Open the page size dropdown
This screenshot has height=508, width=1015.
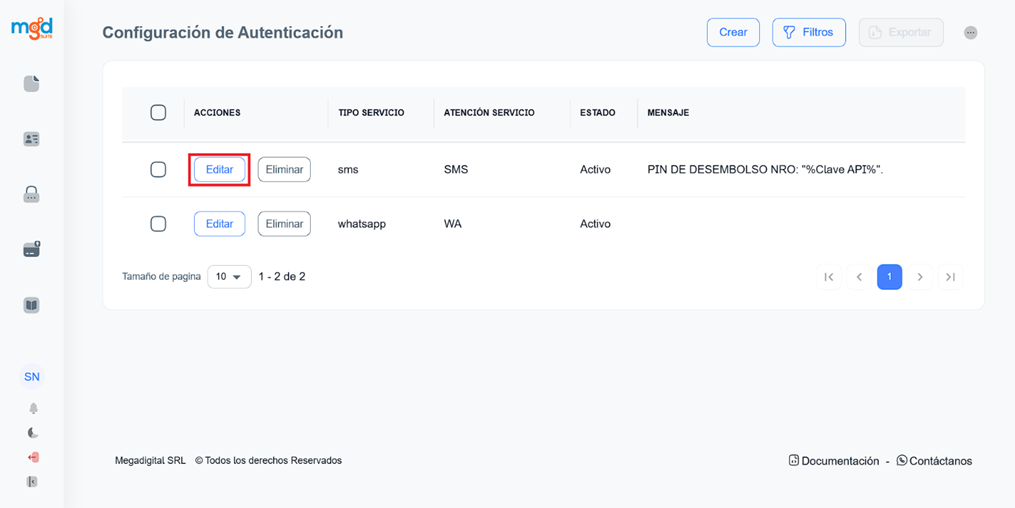tap(229, 277)
